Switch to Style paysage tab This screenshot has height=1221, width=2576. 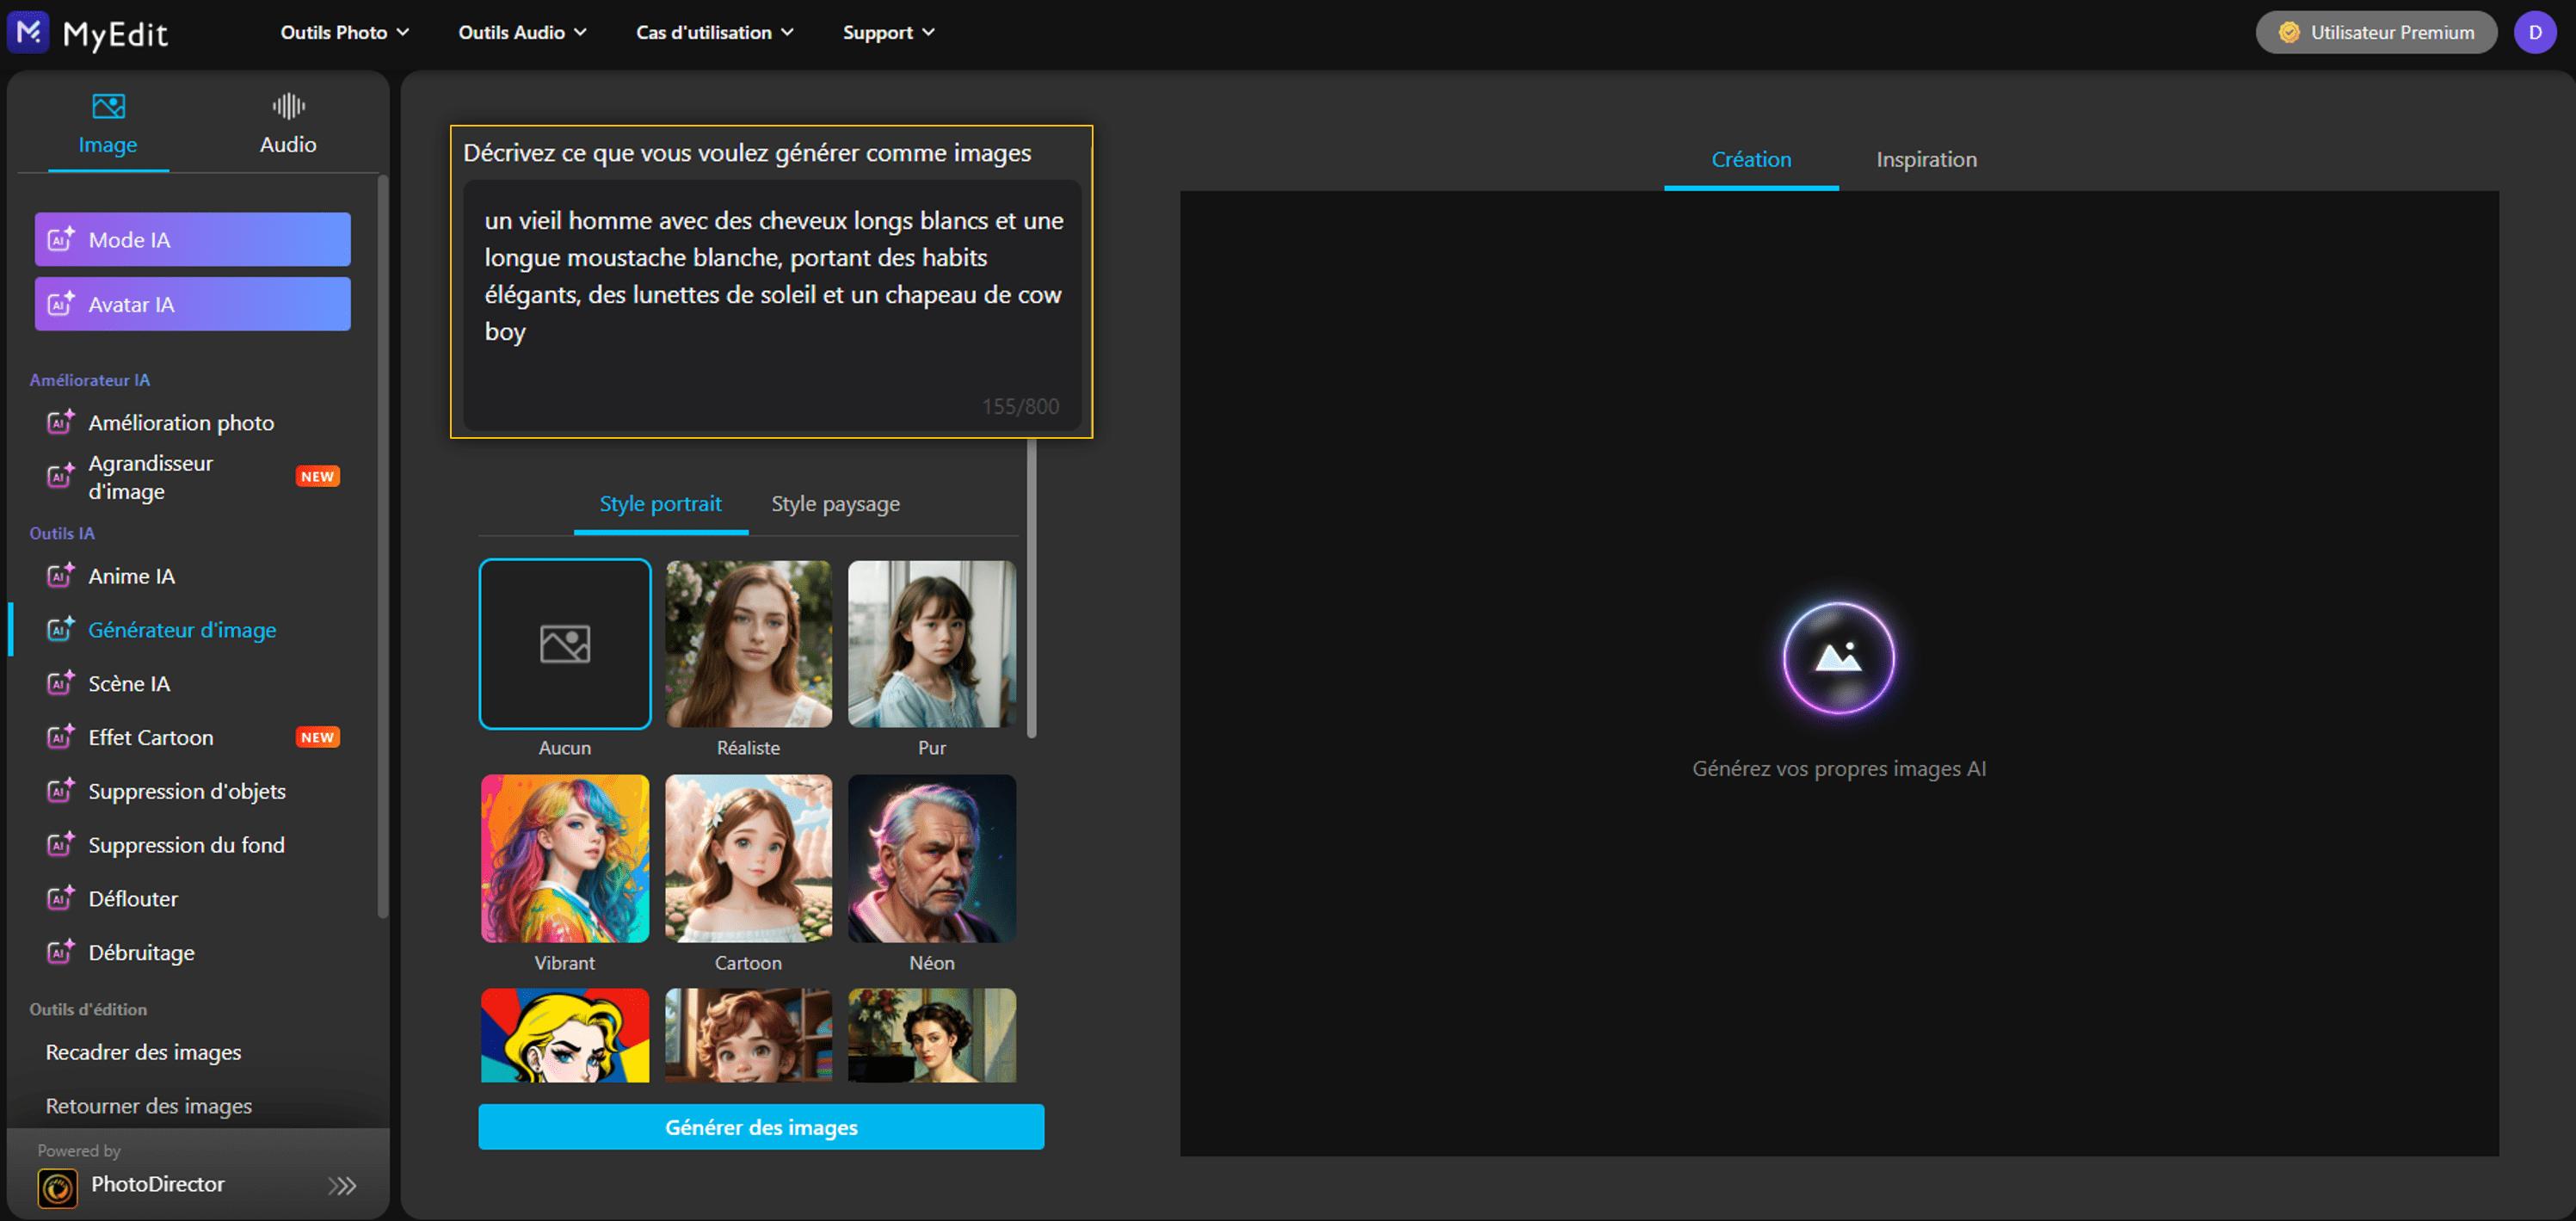pyautogui.click(x=835, y=504)
